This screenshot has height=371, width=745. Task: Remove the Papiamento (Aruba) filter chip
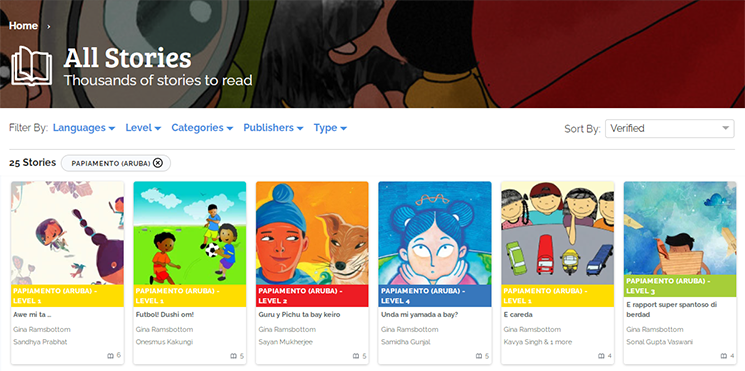158,163
